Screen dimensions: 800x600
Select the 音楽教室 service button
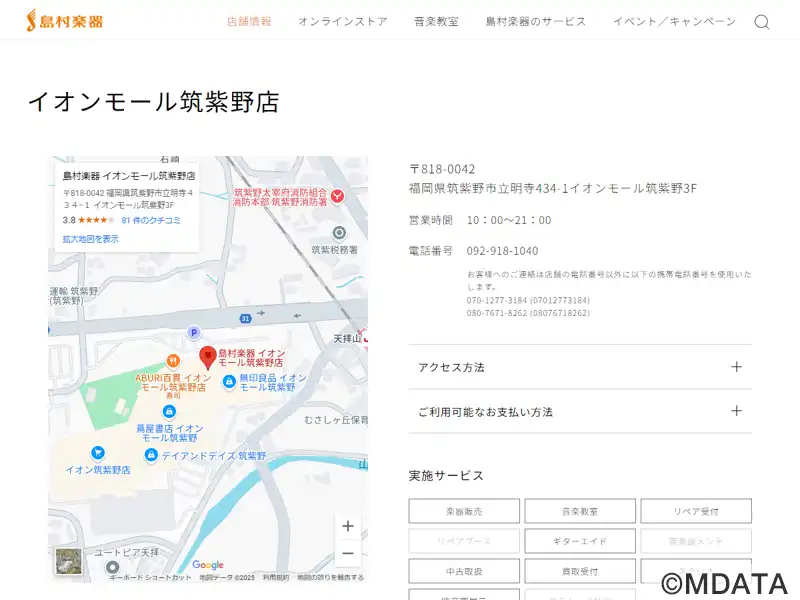580,511
